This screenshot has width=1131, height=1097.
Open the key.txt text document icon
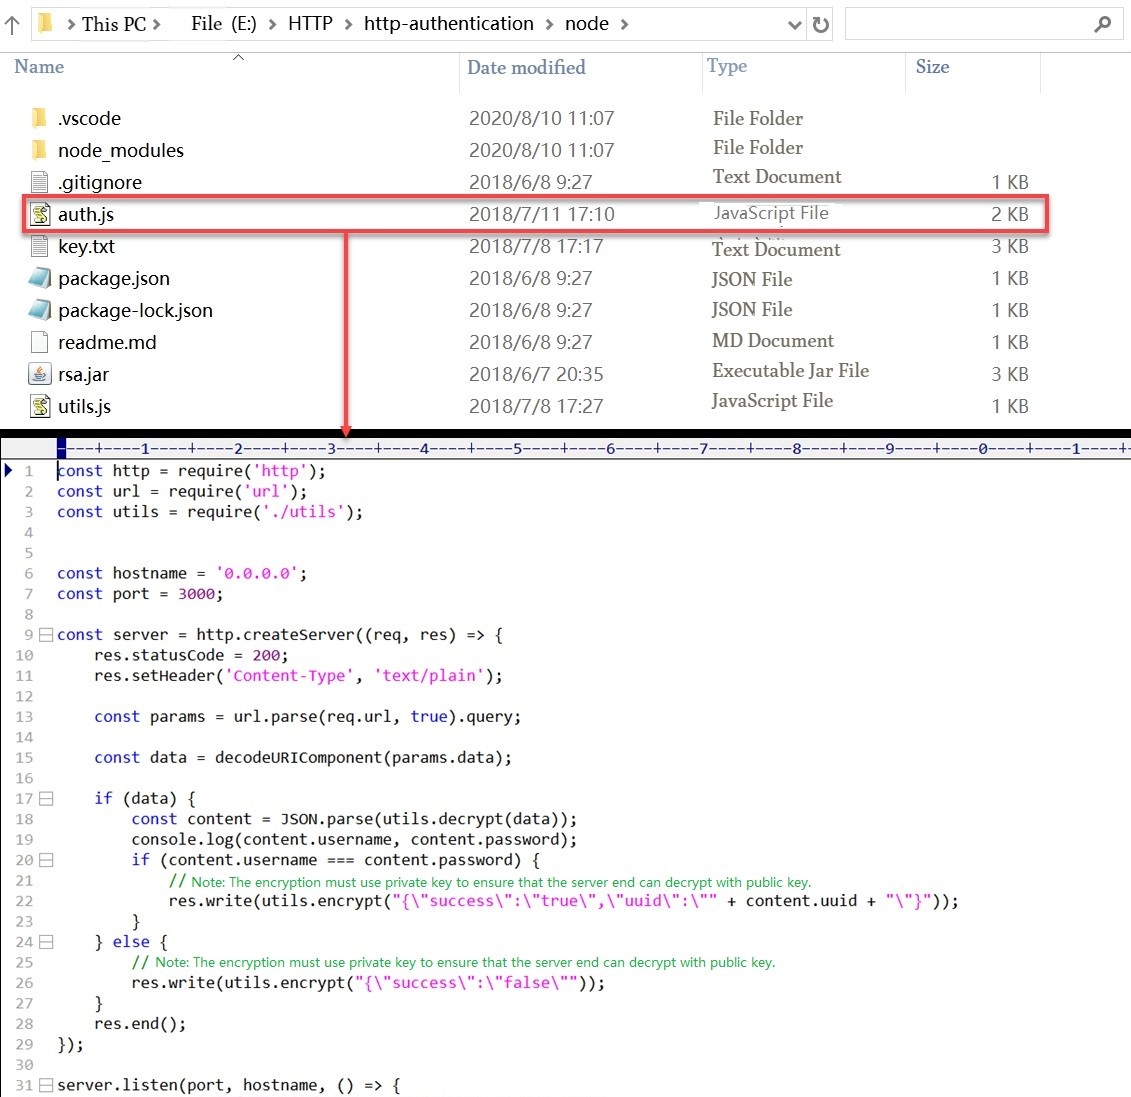pos(40,246)
